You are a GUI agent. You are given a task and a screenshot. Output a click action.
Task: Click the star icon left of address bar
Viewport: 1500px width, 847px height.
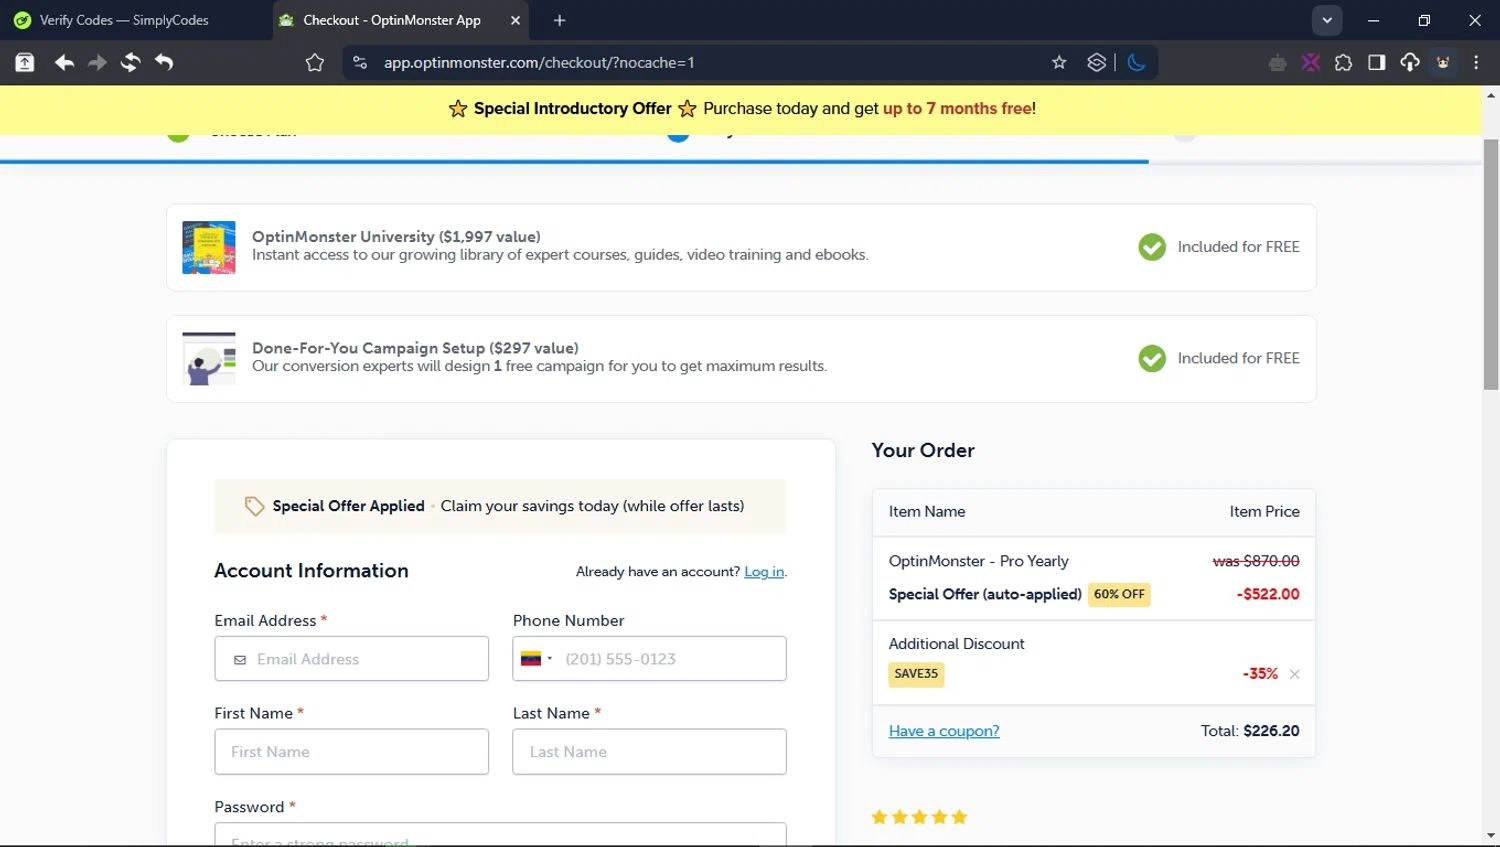315,63
